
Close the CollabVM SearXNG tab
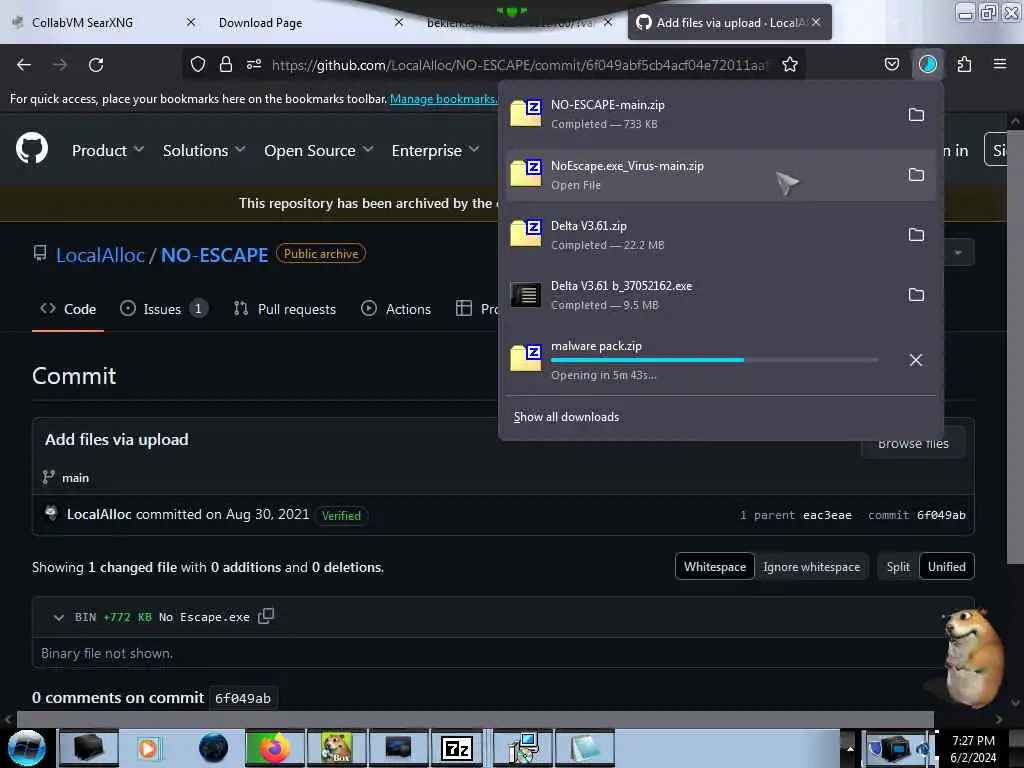tap(191, 23)
